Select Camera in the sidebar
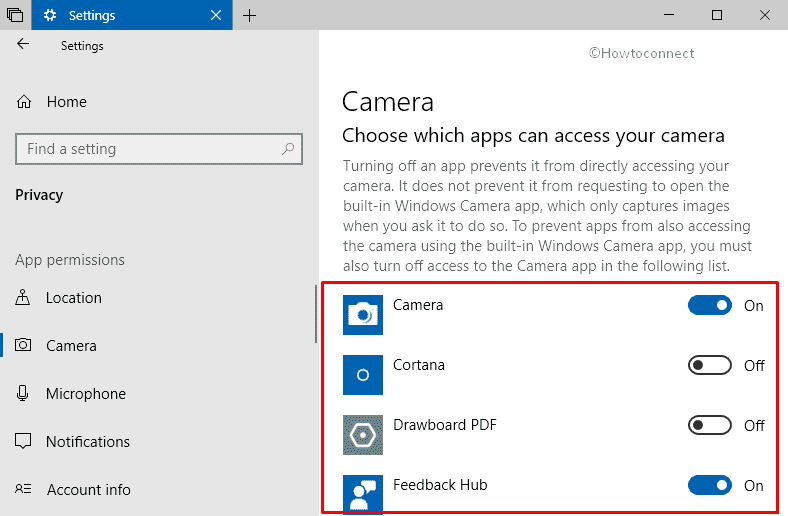This screenshot has width=788, height=516. pyautogui.click(x=71, y=346)
